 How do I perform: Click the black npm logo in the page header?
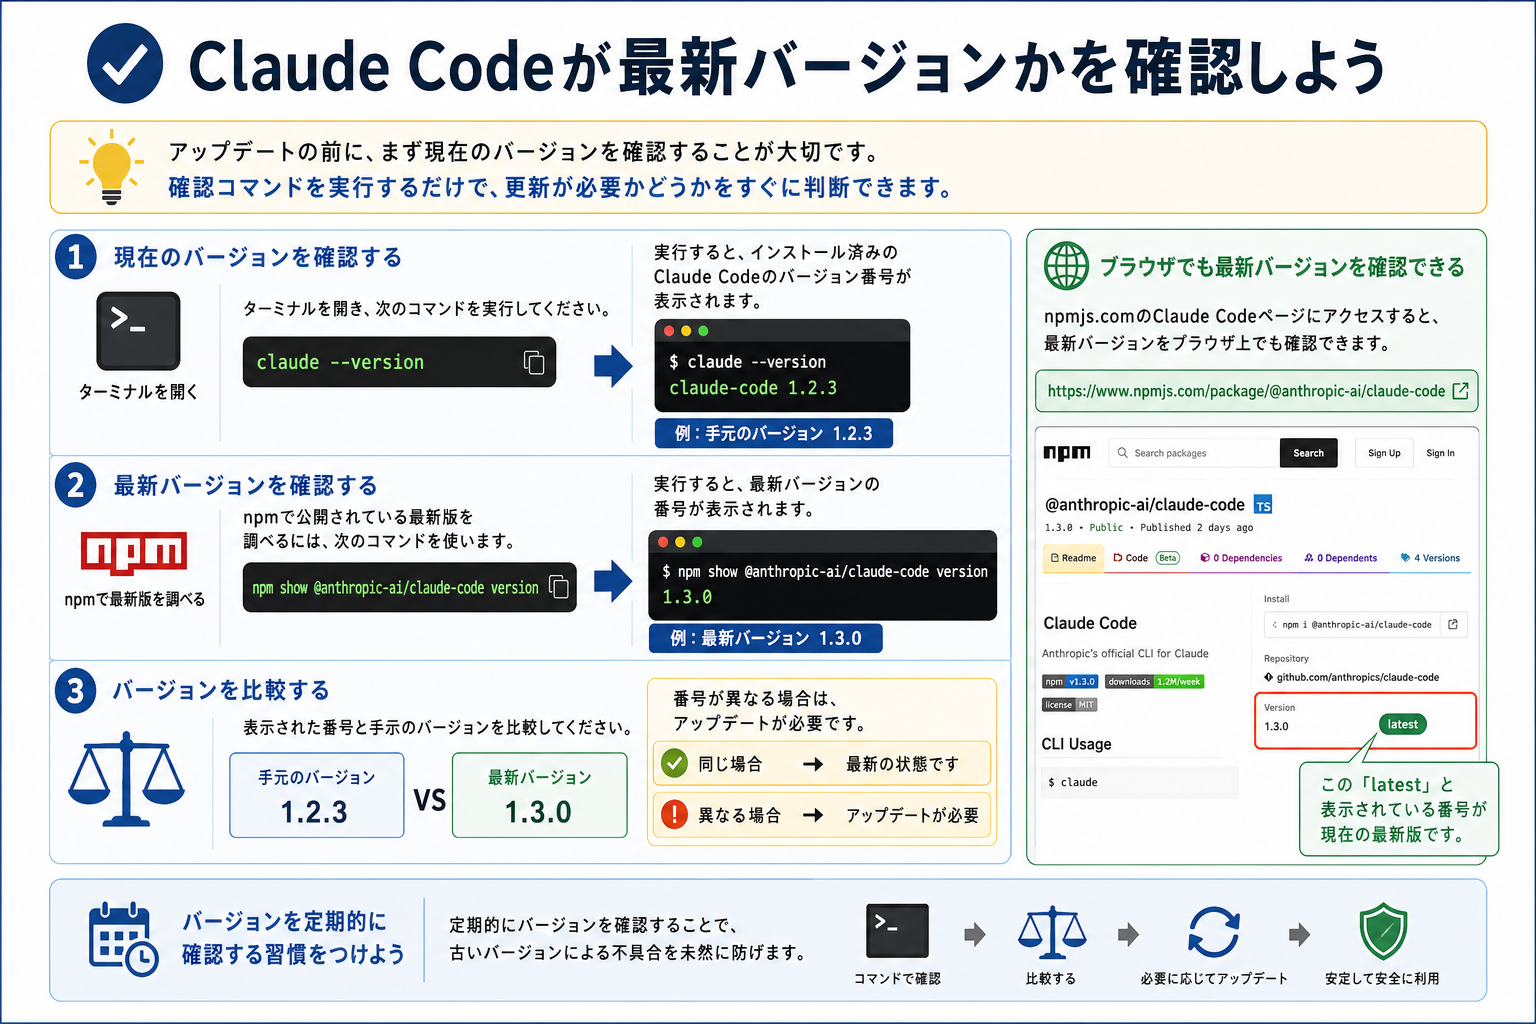click(x=1067, y=453)
